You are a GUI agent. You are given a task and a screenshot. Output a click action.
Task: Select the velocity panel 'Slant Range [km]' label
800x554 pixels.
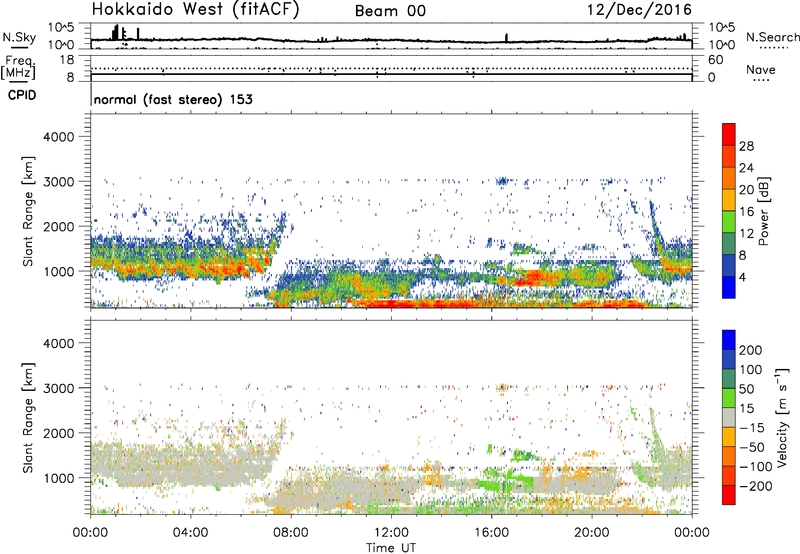coord(28,417)
